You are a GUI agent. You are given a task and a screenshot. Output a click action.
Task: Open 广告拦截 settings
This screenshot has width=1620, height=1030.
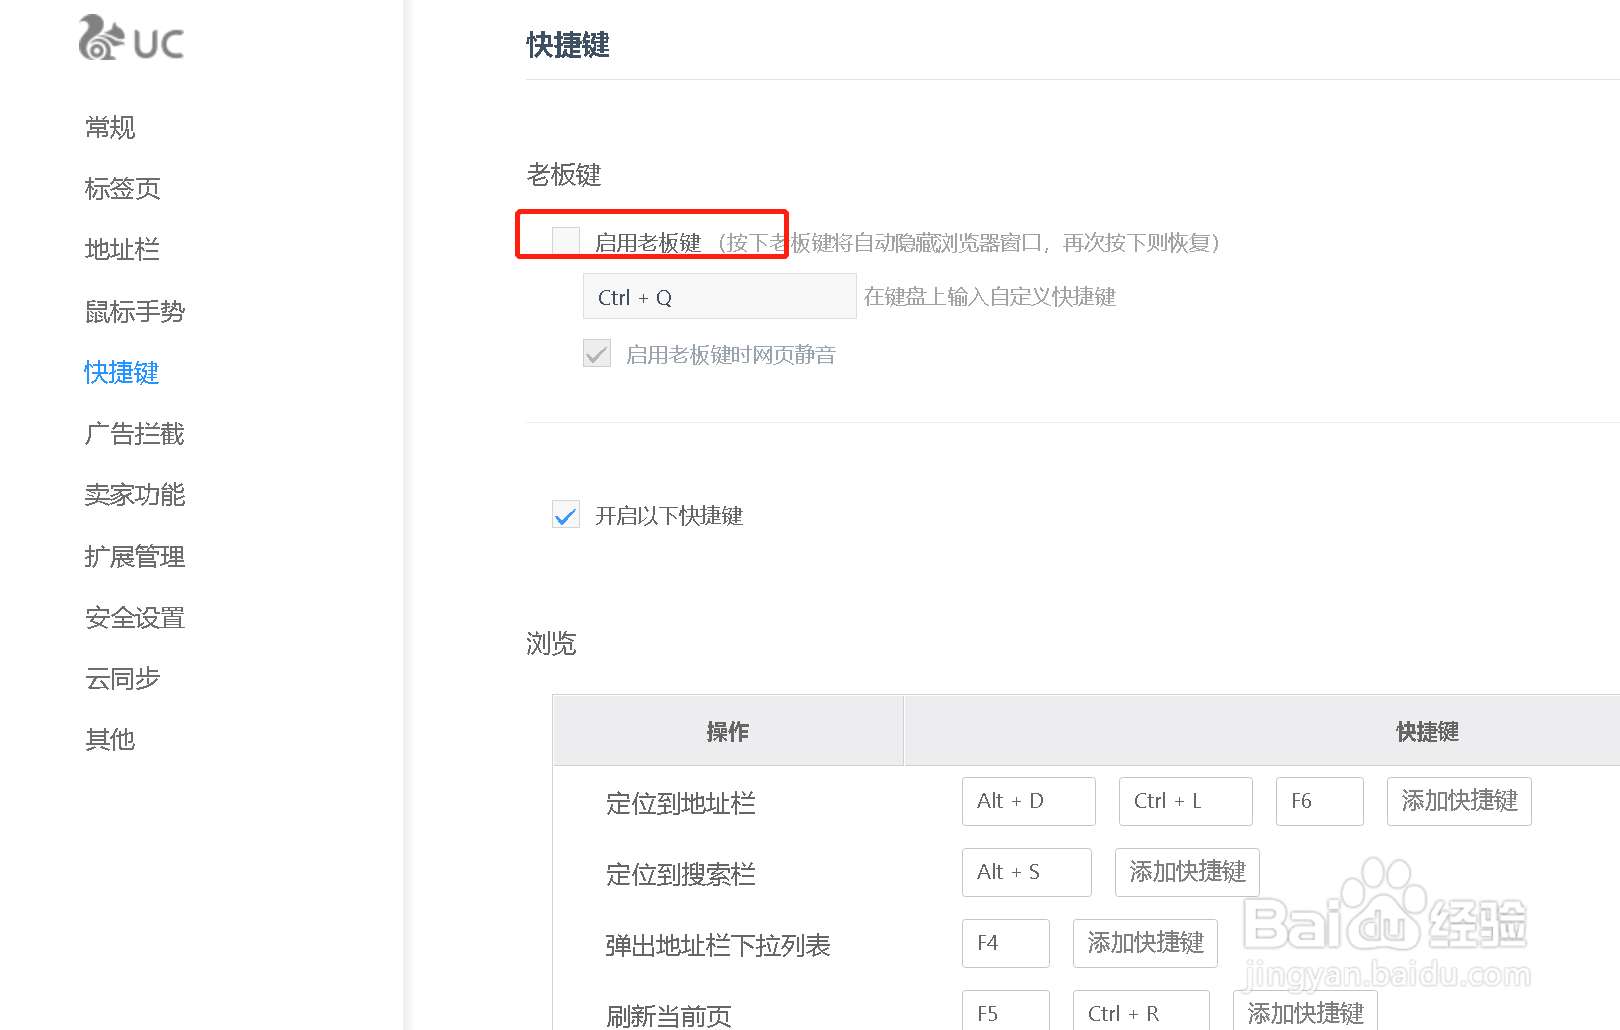pos(134,434)
